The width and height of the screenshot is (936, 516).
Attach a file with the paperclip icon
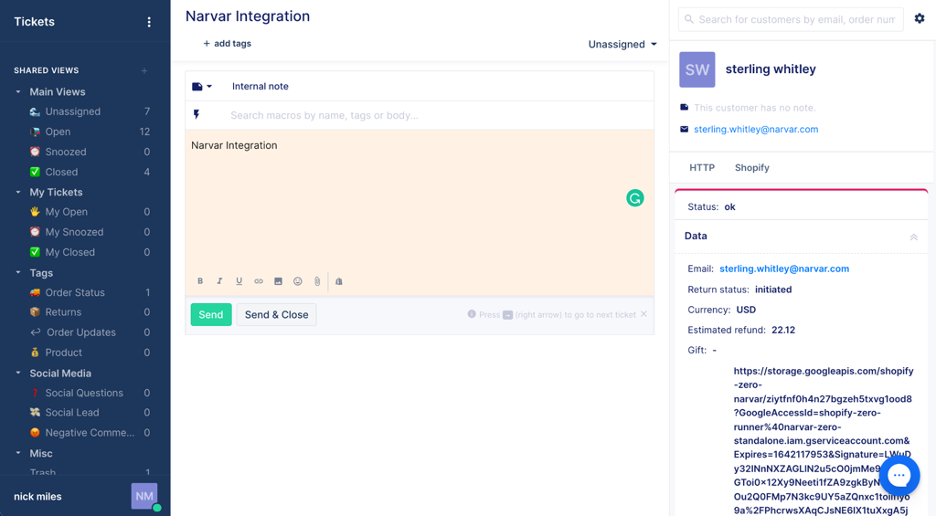pos(318,281)
